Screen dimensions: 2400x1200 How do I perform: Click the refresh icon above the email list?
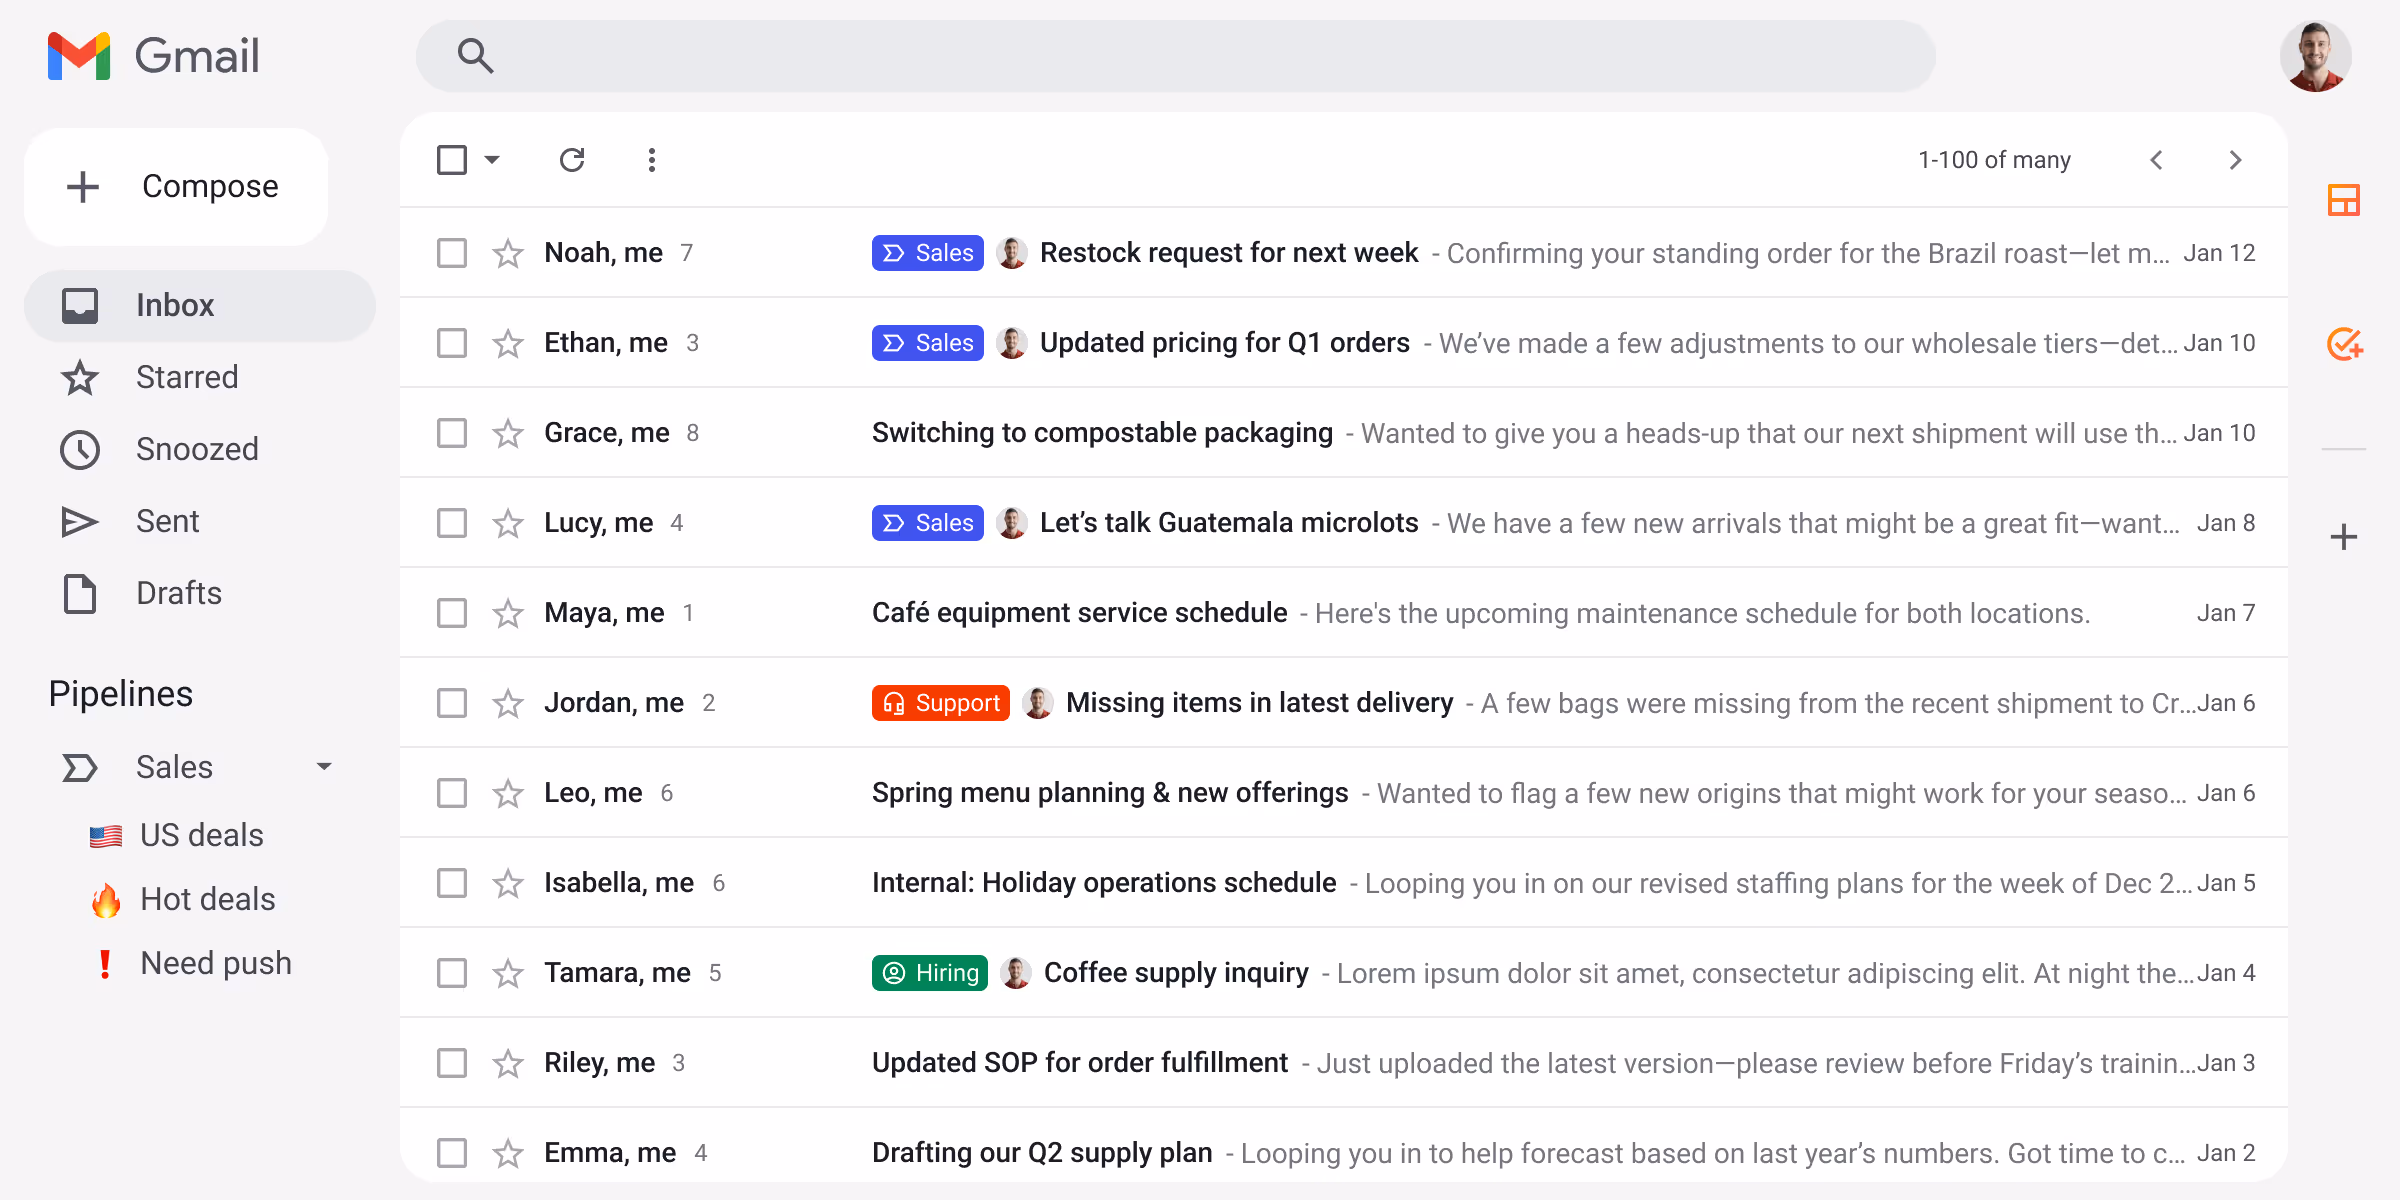(x=573, y=159)
